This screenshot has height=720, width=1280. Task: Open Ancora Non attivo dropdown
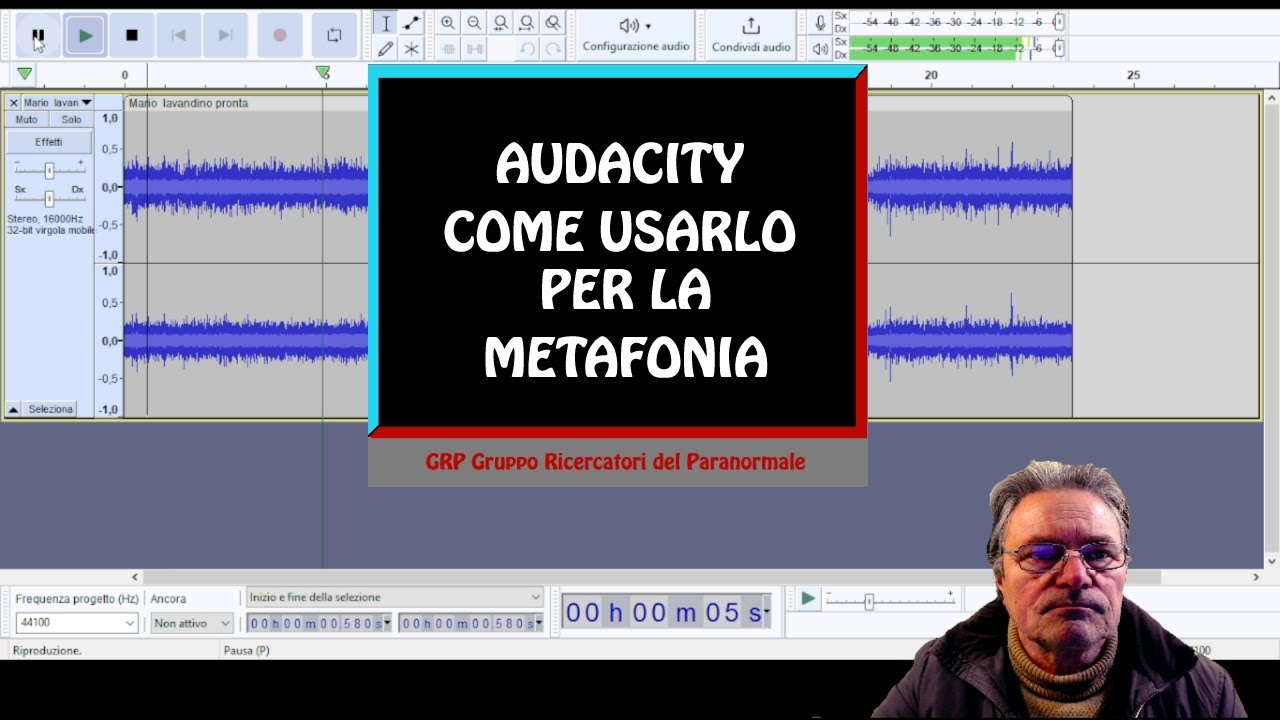click(x=192, y=623)
